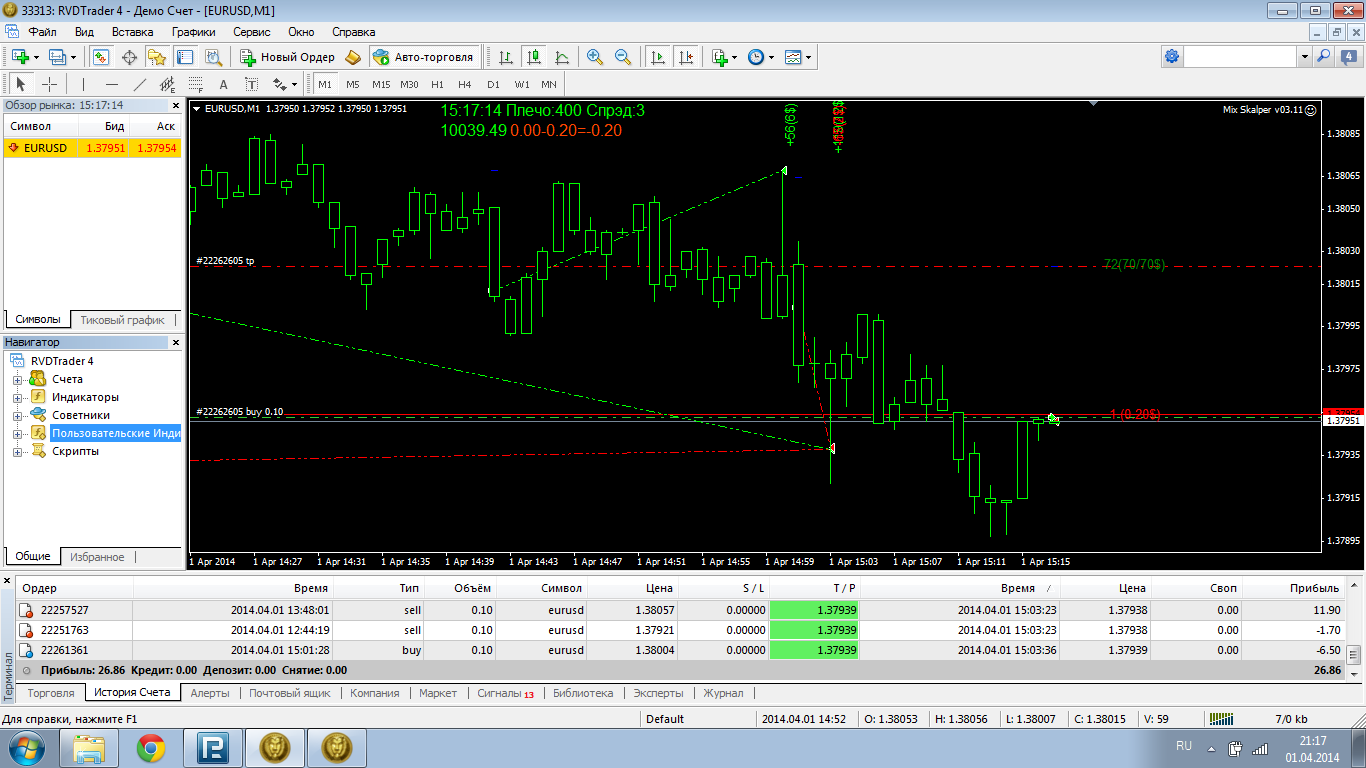
Task: Click the Новый Ордер button
Action: pyautogui.click(x=287, y=57)
